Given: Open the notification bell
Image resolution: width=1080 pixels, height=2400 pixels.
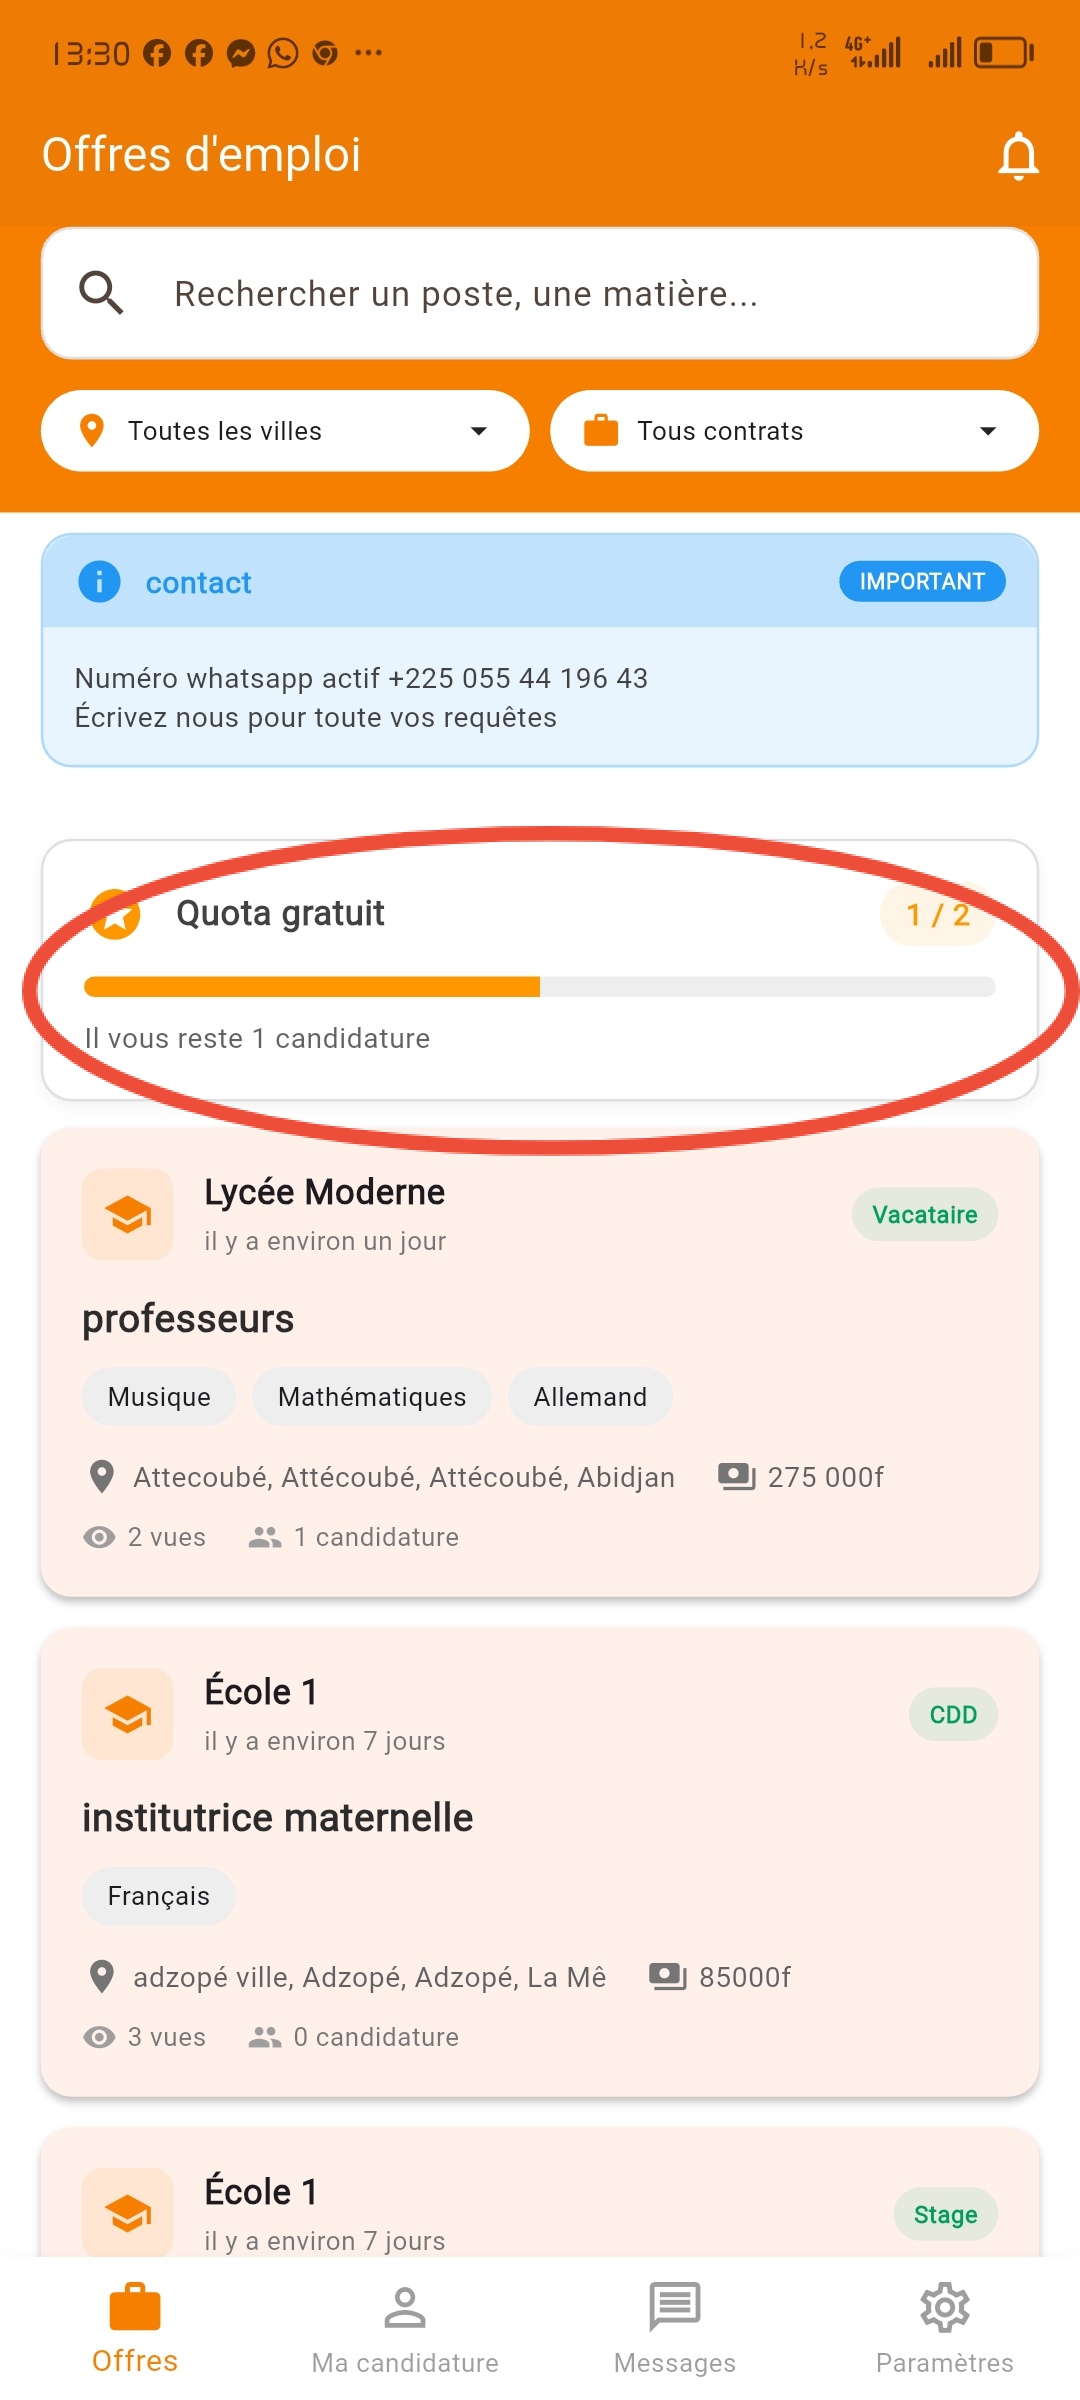Looking at the screenshot, I should [1018, 157].
